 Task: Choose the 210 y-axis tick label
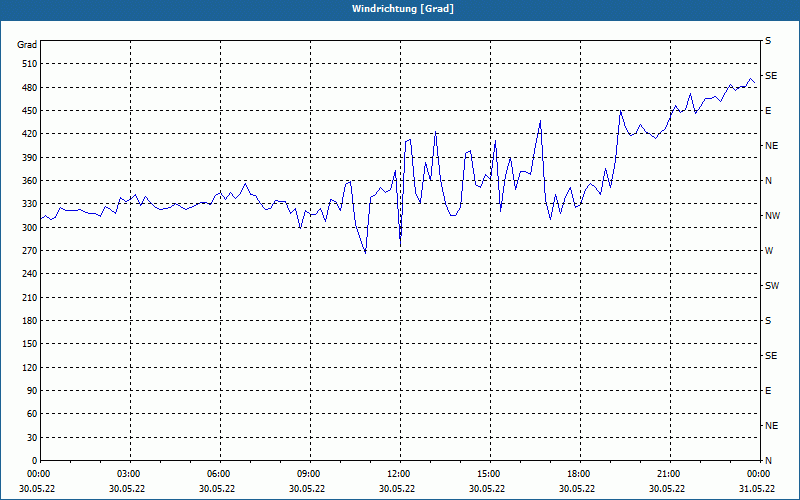pyautogui.click(x=30, y=297)
